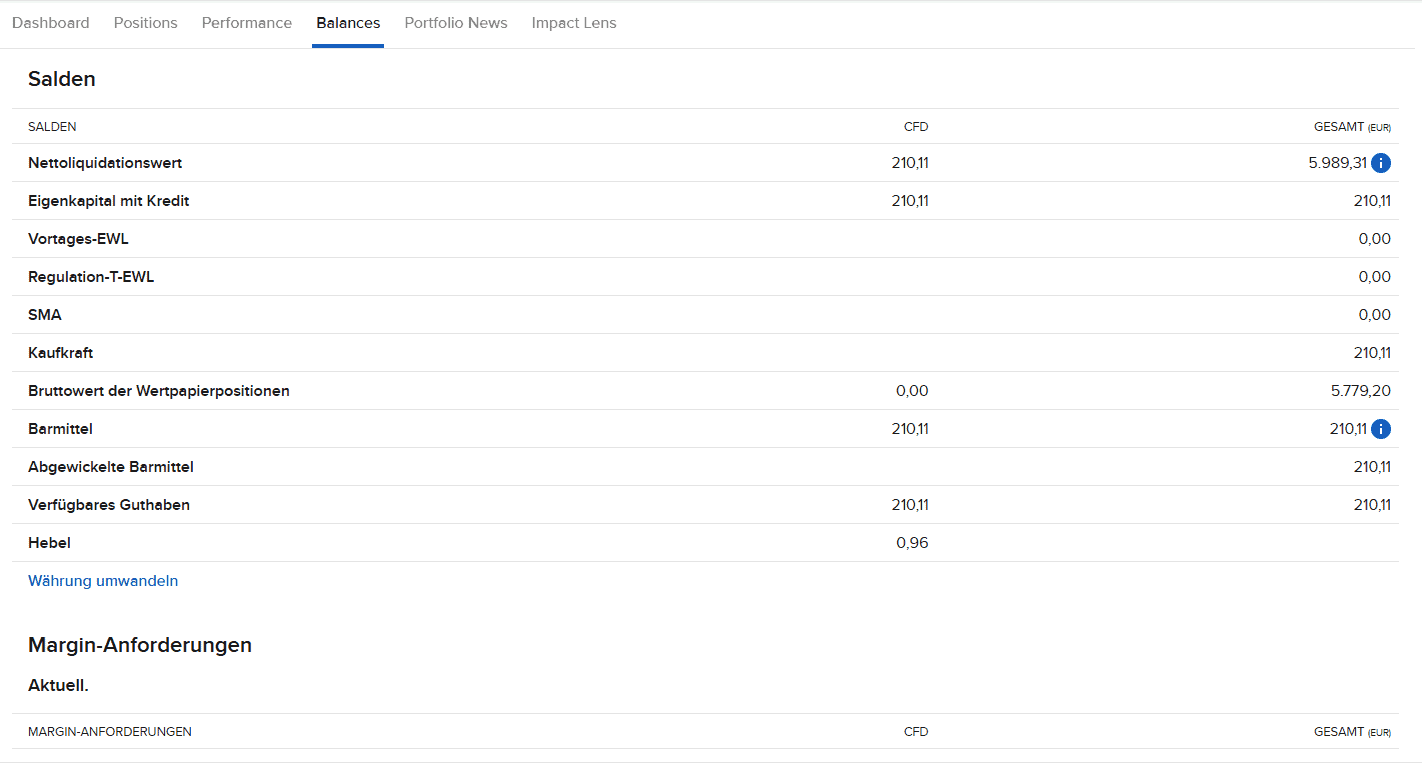Click the Hebel value 0,96
Image resolution: width=1422 pixels, height=764 pixels.
pos(912,543)
